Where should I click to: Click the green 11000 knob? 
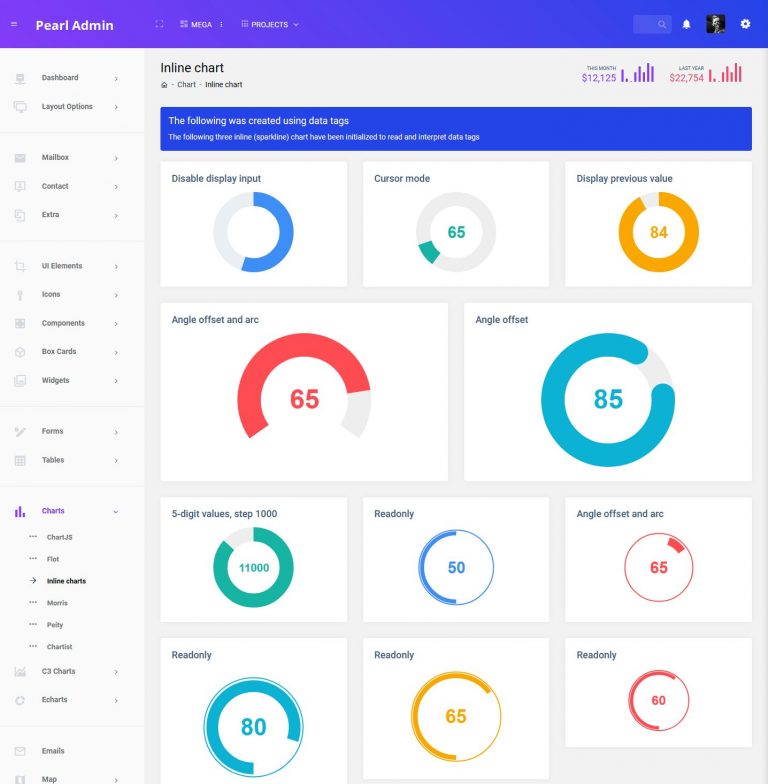(x=254, y=568)
